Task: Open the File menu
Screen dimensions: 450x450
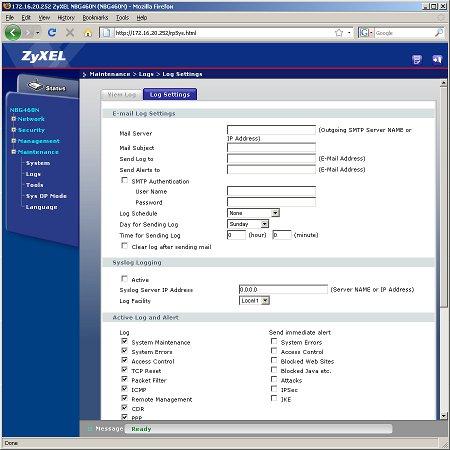Action: pyautogui.click(x=10, y=18)
